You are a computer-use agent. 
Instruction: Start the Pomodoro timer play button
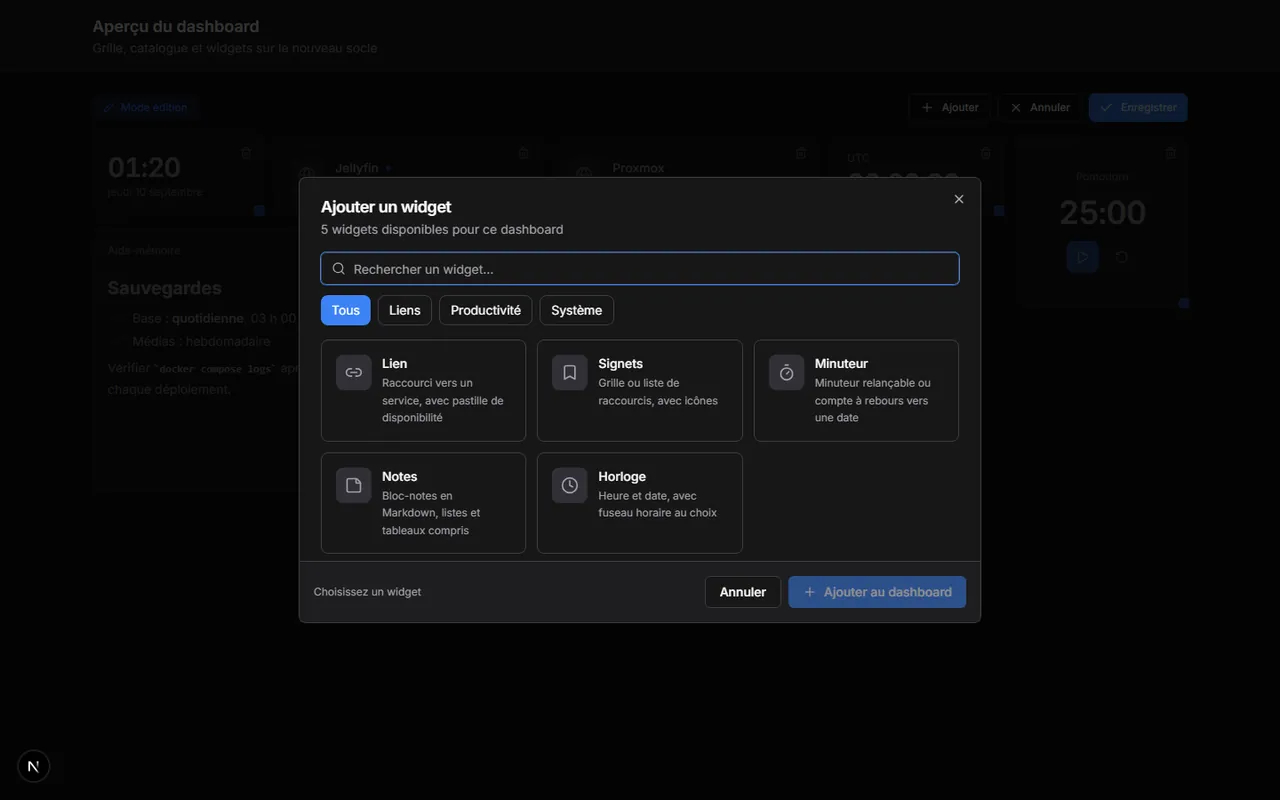click(x=1082, y=257)
